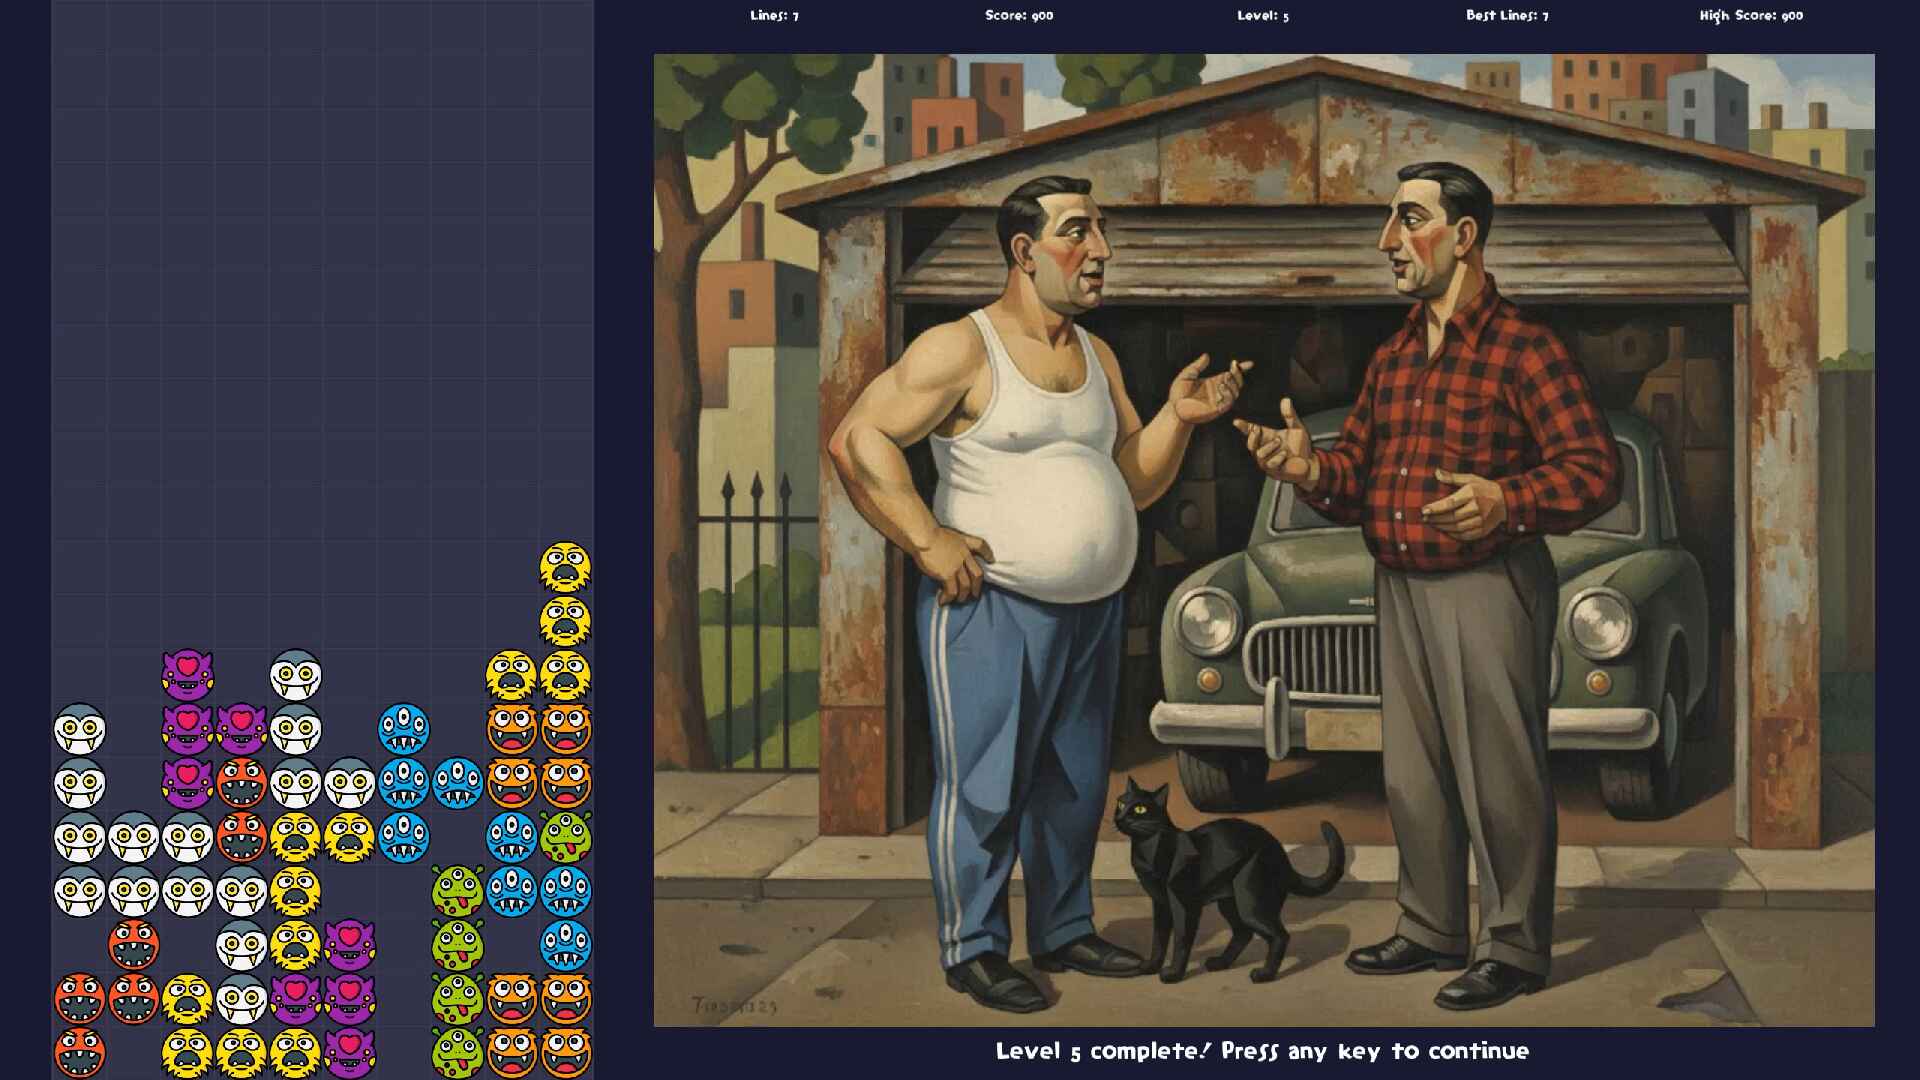Click the Level: 5 indicator

tap(1262, 15)
